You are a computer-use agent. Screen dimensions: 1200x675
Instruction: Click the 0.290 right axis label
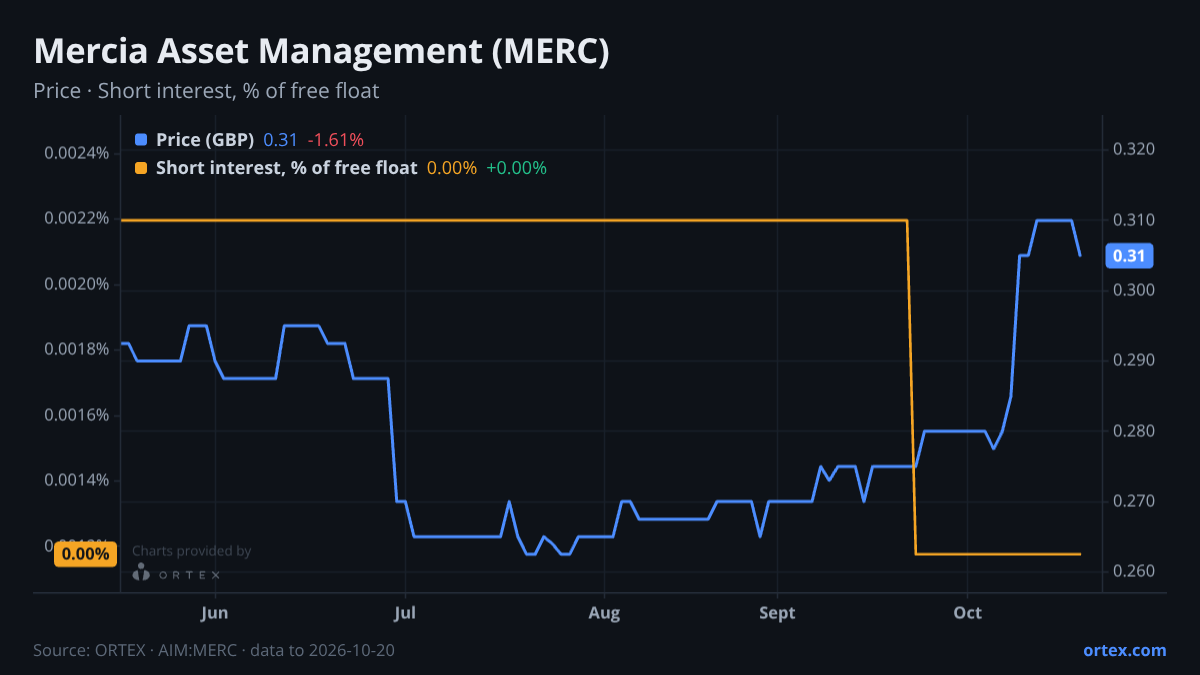point(1134,360)
